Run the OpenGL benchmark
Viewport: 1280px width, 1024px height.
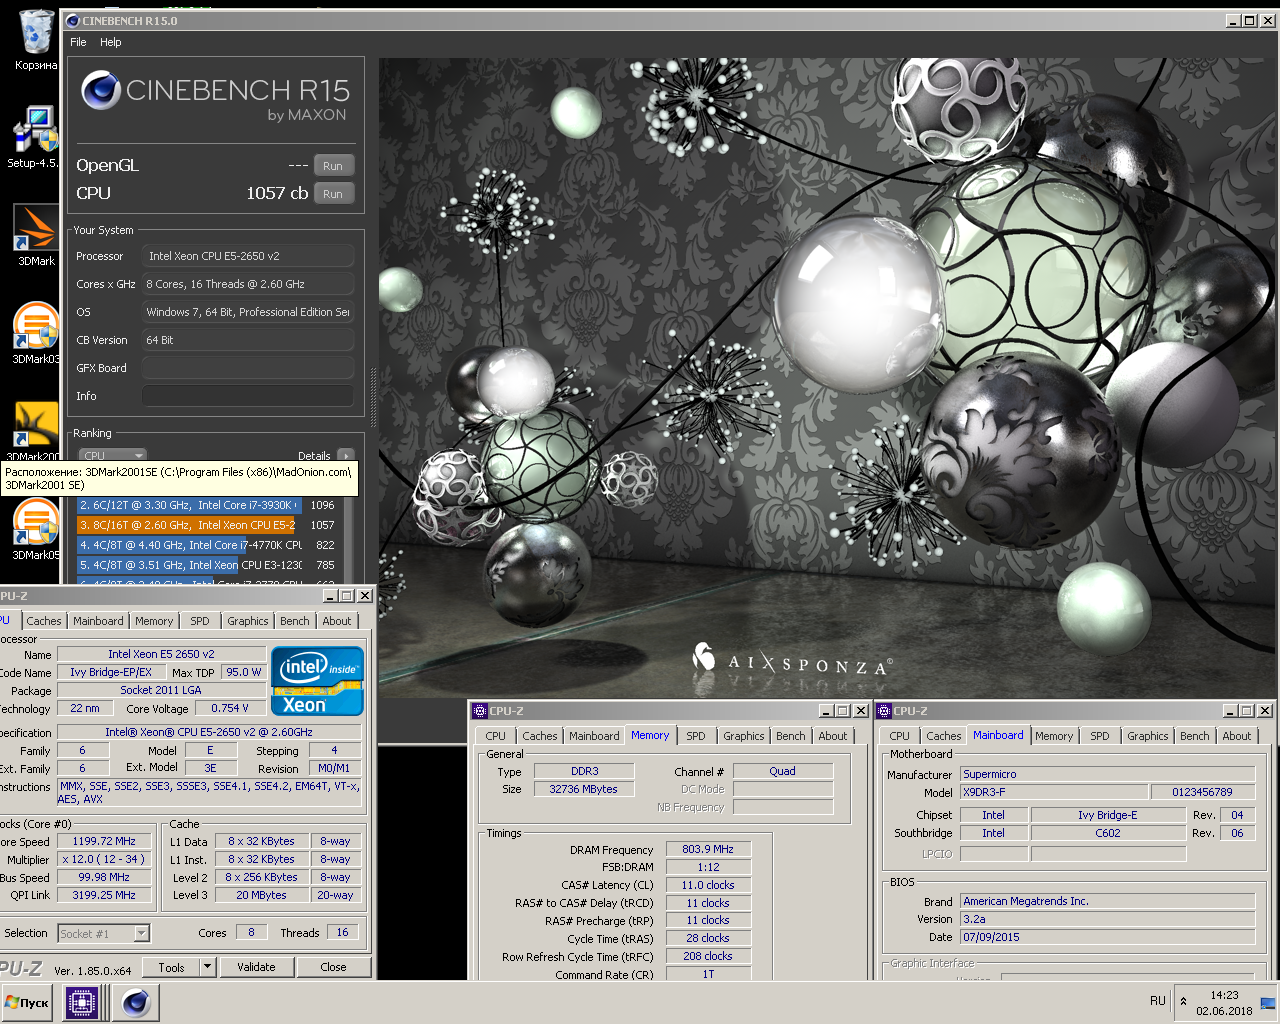333,166
